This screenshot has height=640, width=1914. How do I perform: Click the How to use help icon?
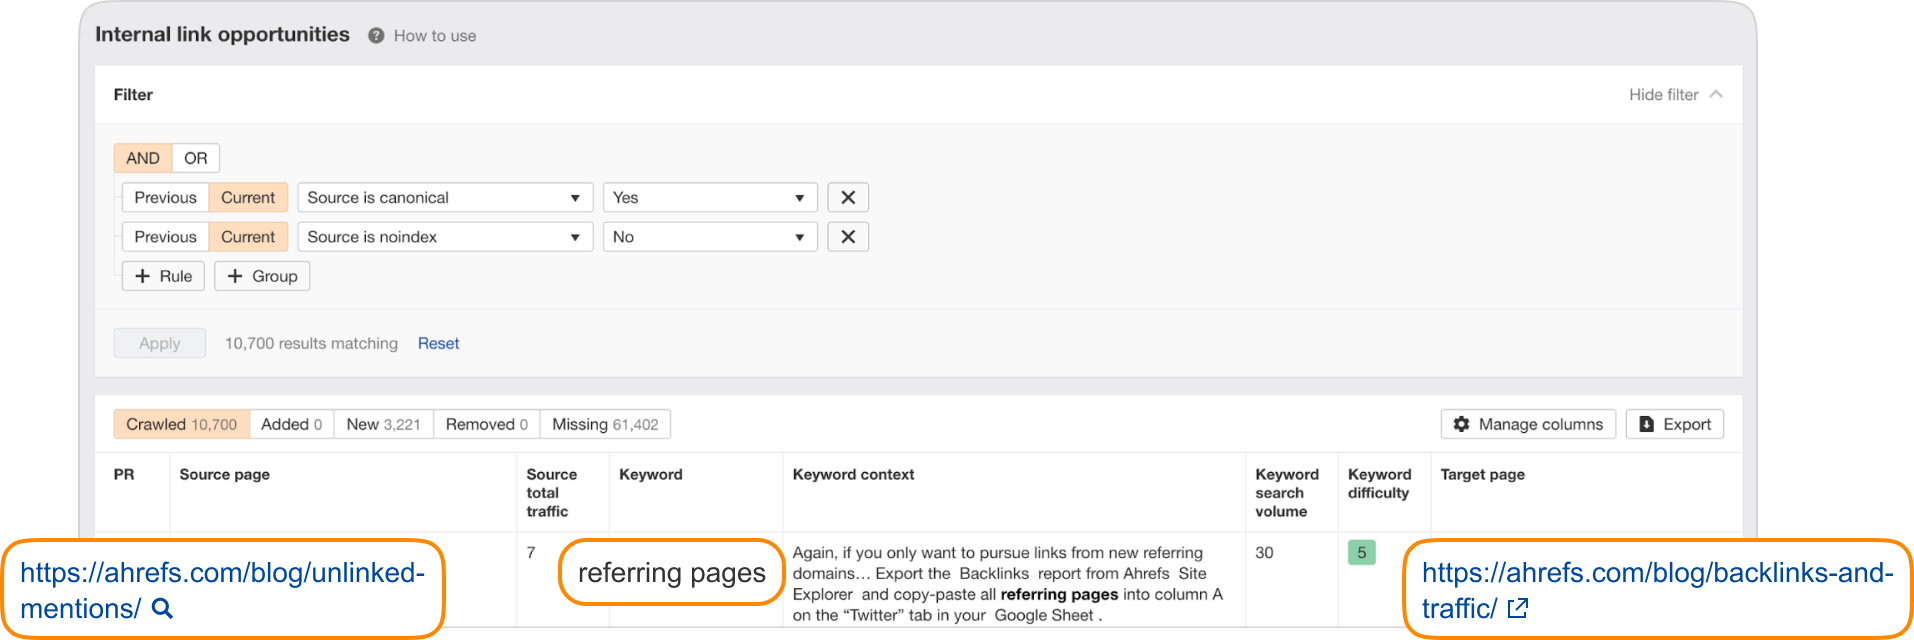(x=376, y=36)
